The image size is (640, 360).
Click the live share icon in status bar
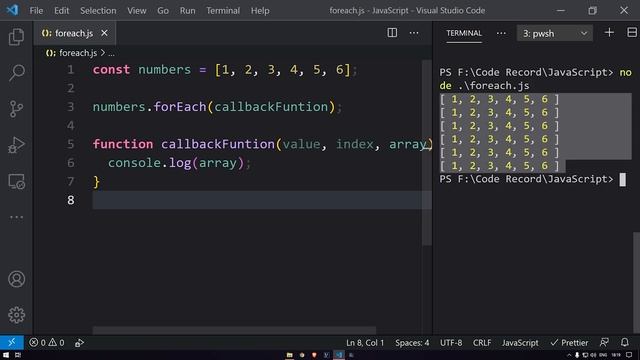(x=79, y=342)
